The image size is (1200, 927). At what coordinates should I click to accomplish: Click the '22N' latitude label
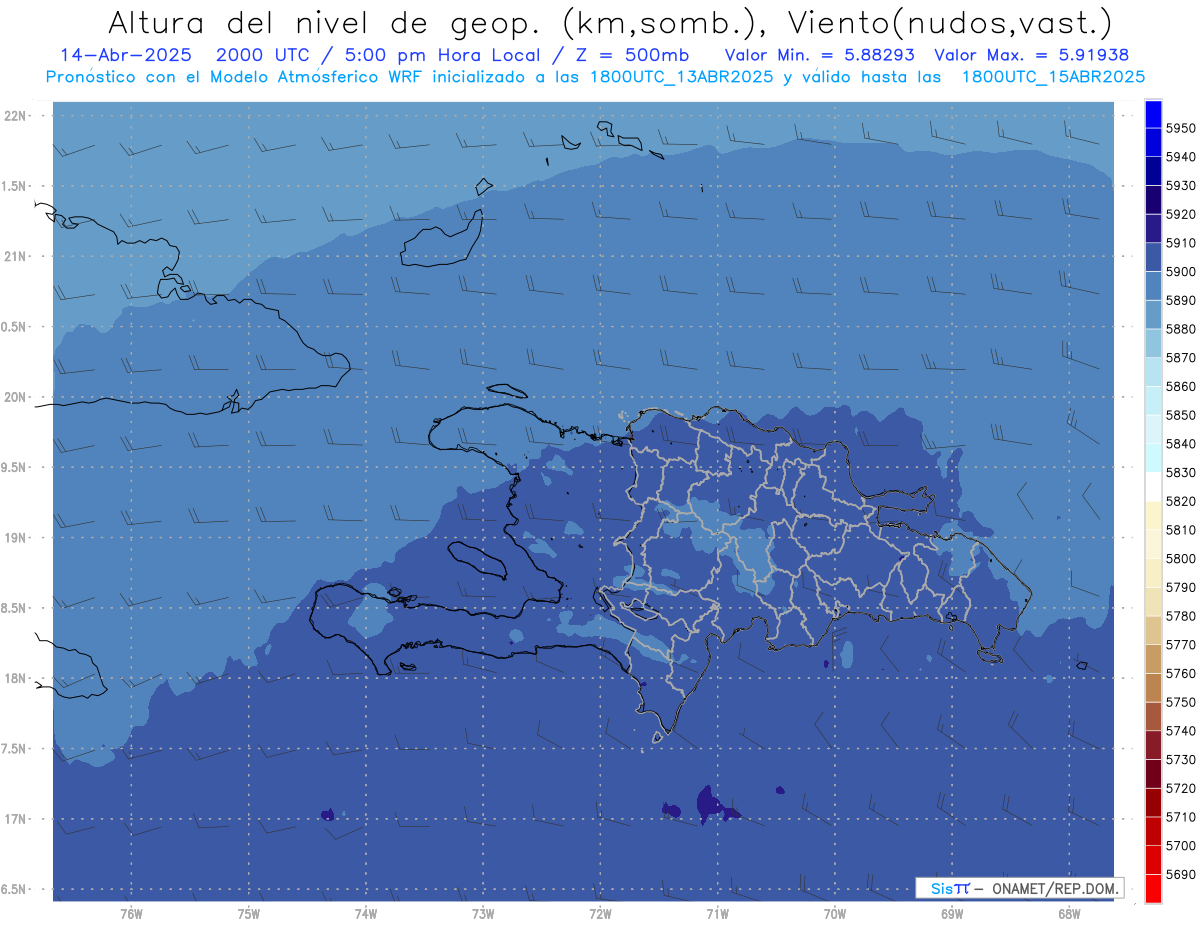pos(17,115)
